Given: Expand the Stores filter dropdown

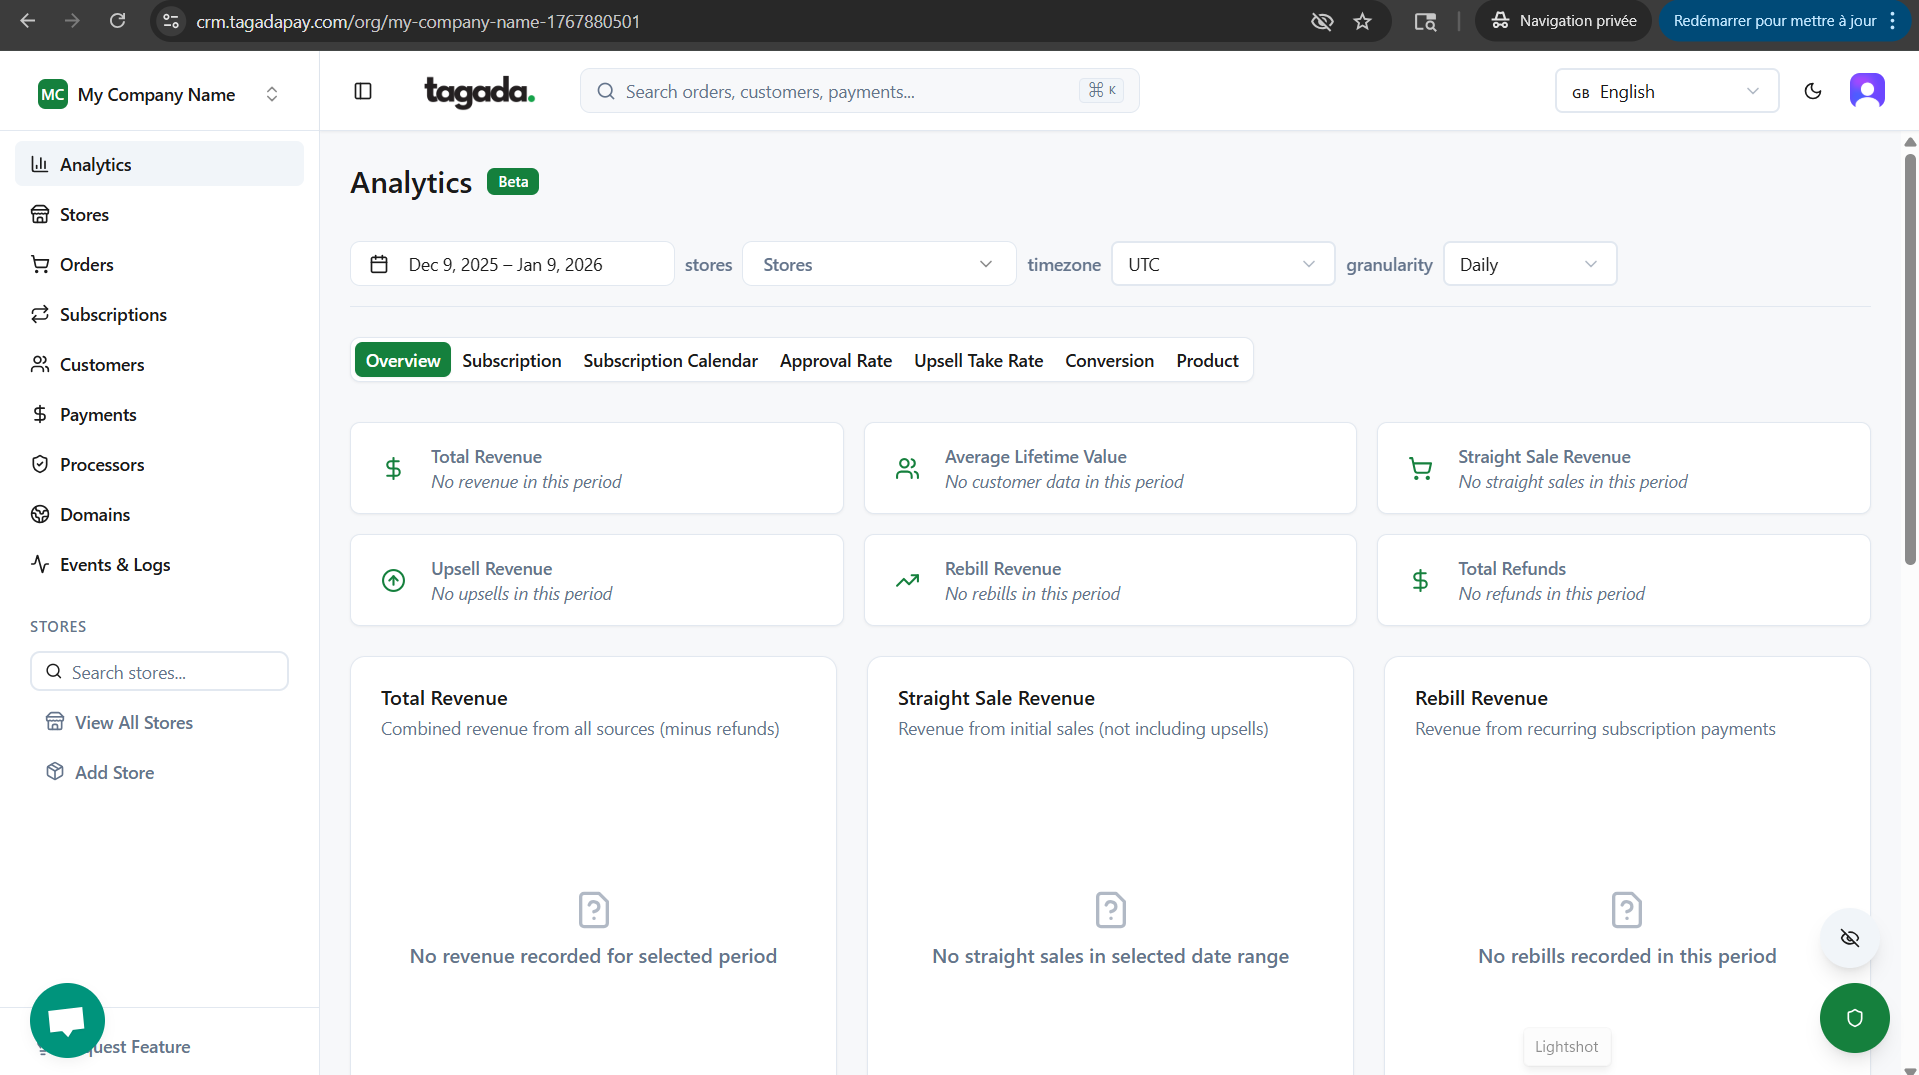Looking at the screenshot, I should pos(878,265).
